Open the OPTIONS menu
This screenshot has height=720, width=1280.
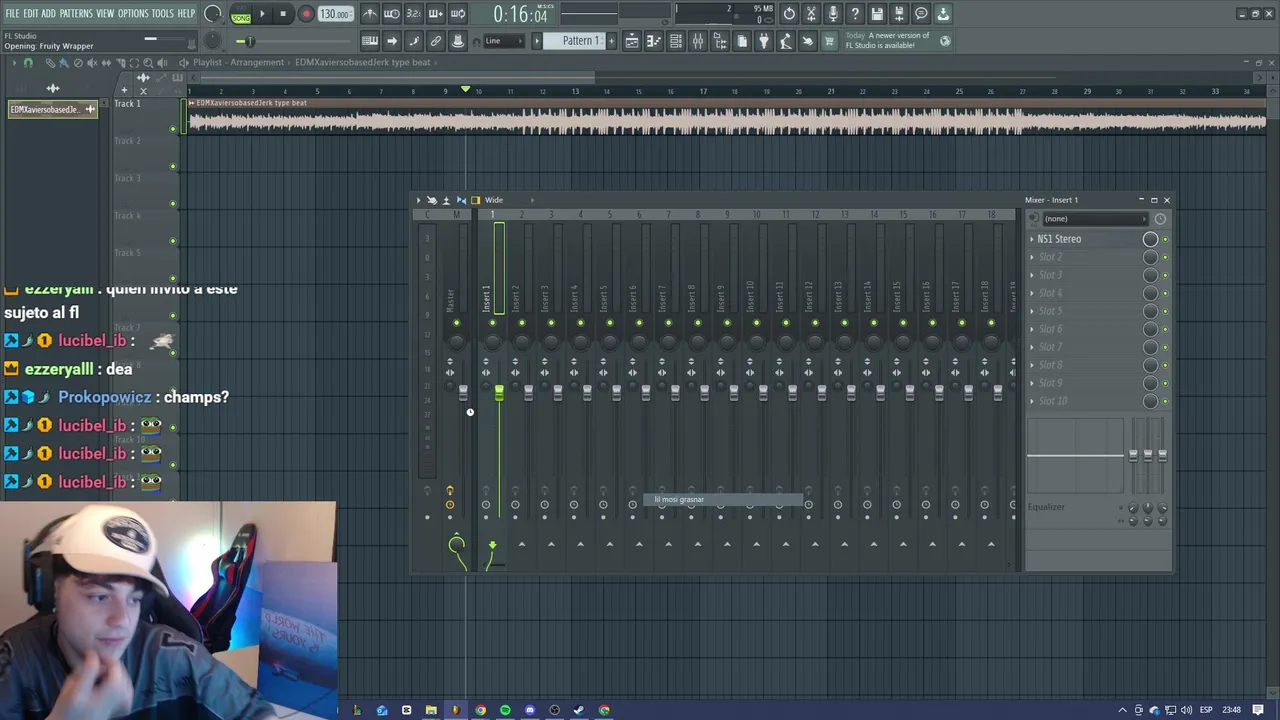(133, 13)
